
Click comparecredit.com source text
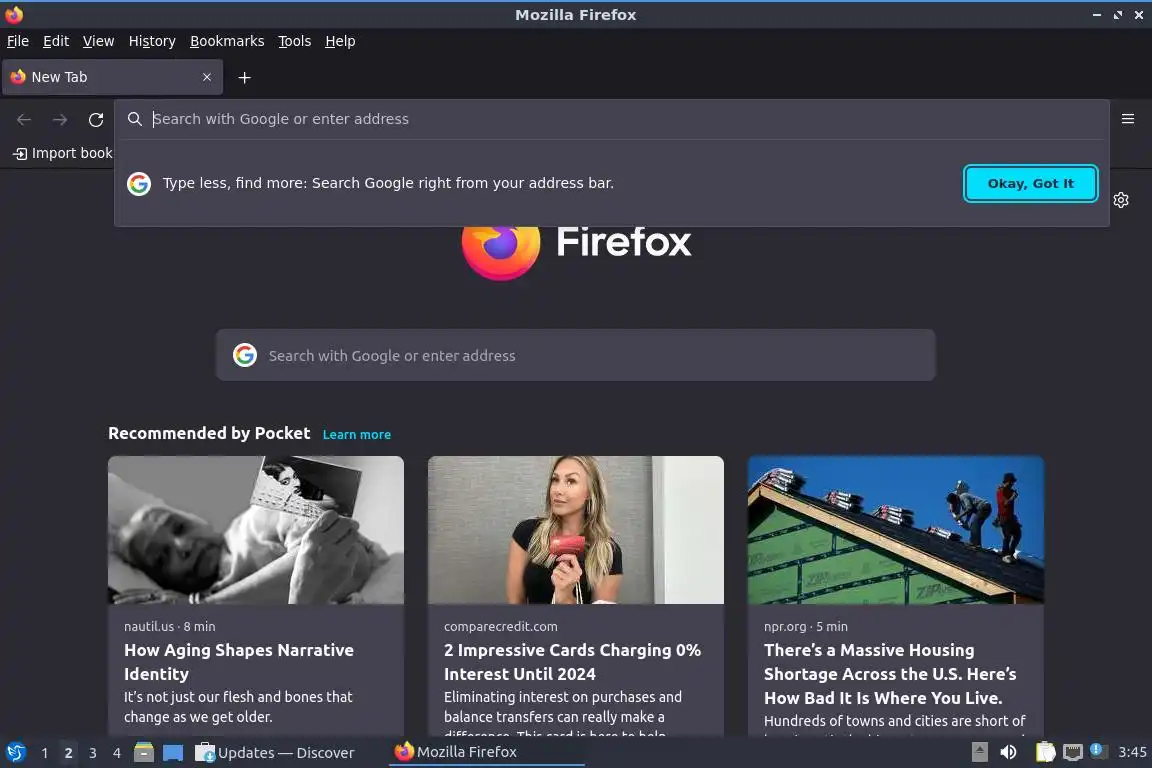tap(500, 626)
